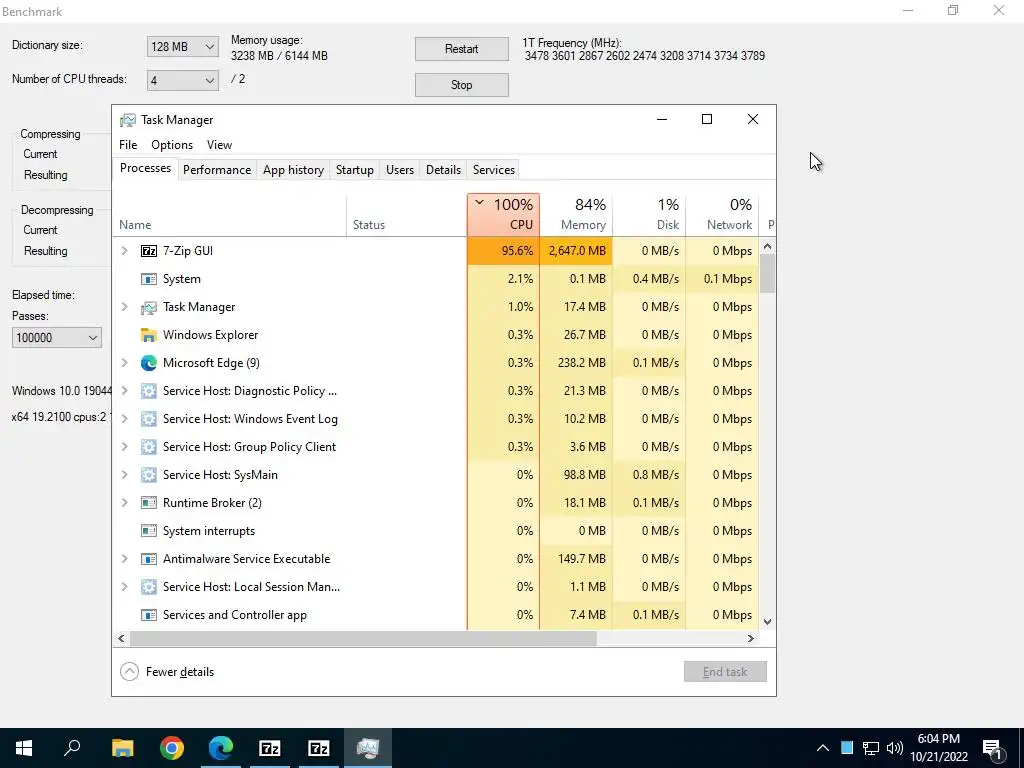Screen dimensions: 1024x768
Task: Expand the Runtime Broker (2) group
Action: pyautogui.click(x=124, y=503)
